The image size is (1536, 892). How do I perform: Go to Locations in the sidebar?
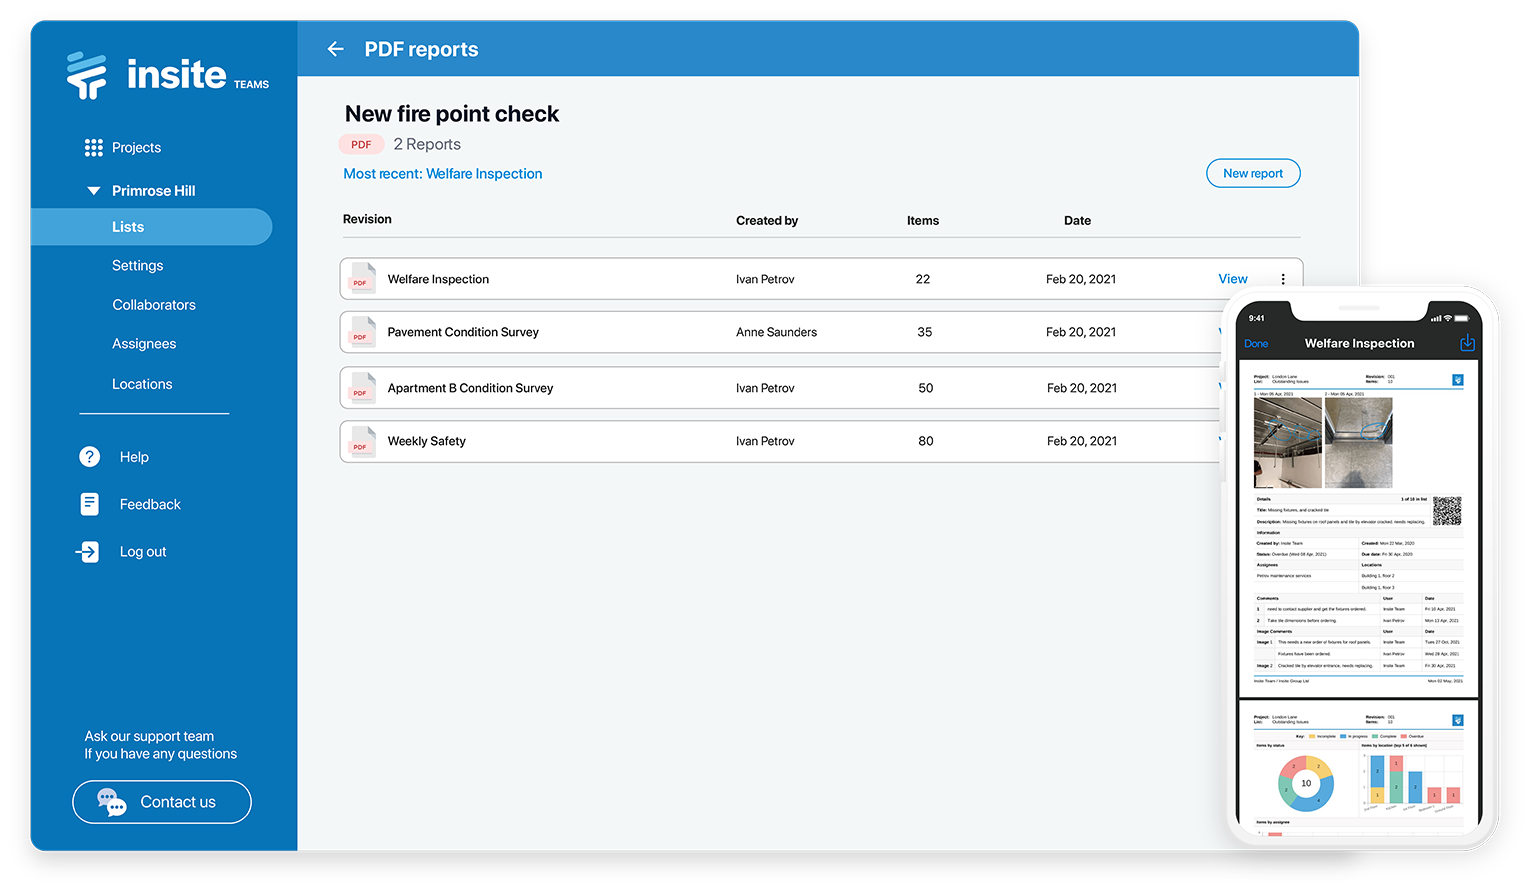pos(142,384)
